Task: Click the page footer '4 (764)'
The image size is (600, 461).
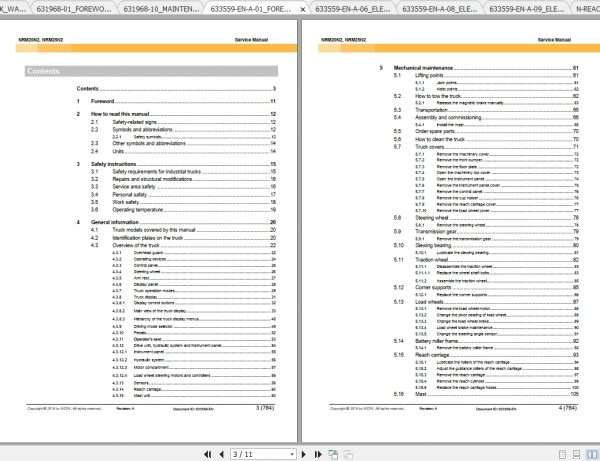Action: tap(567, 408)
